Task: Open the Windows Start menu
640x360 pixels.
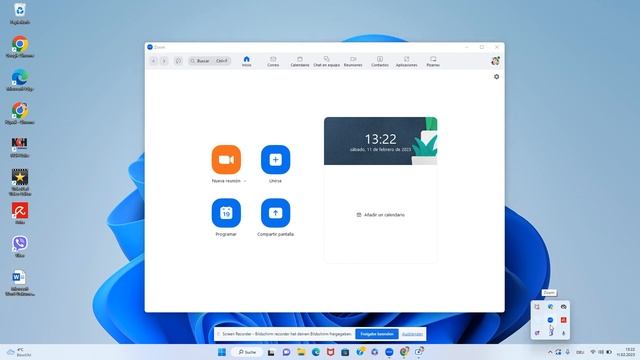Action: (x=222, y=352)
